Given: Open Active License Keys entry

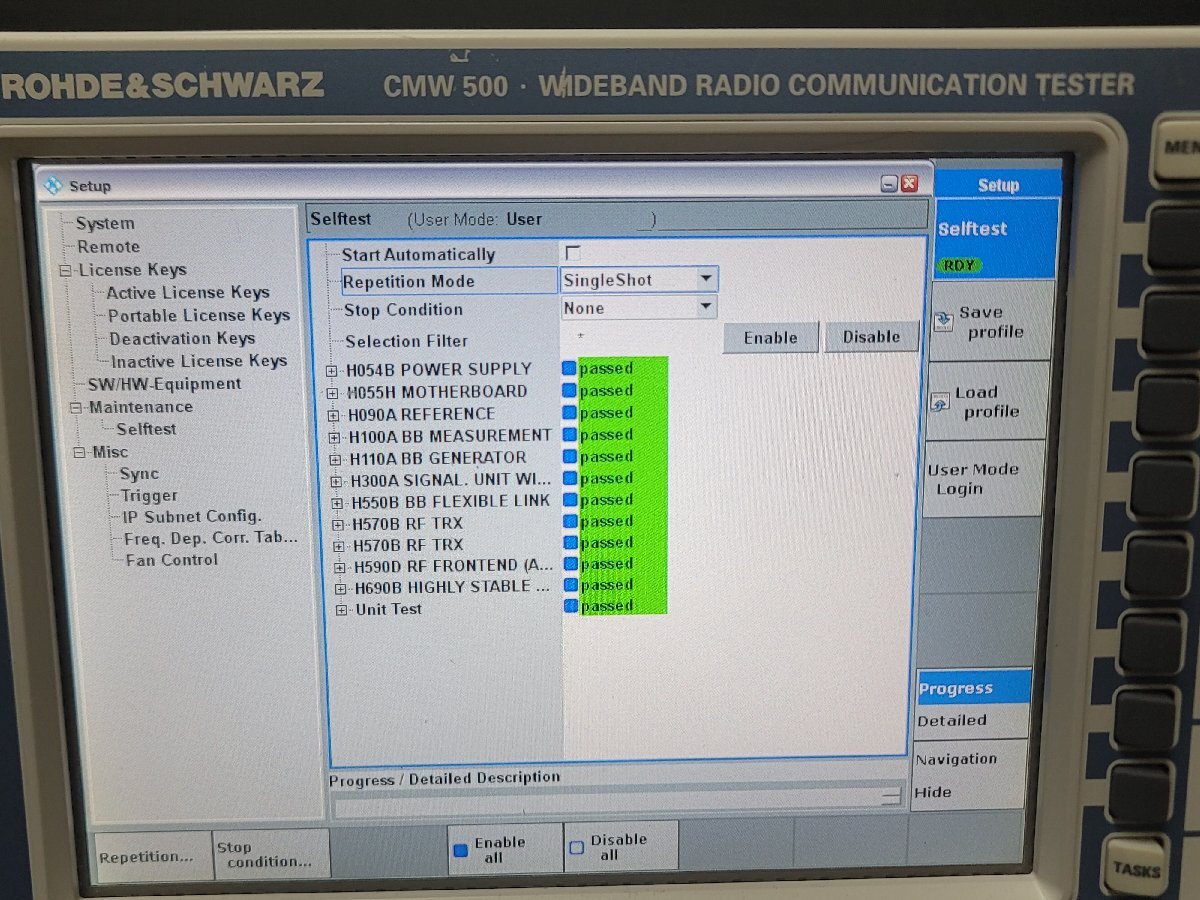Looking at the screenshot, I should (188, 292).
